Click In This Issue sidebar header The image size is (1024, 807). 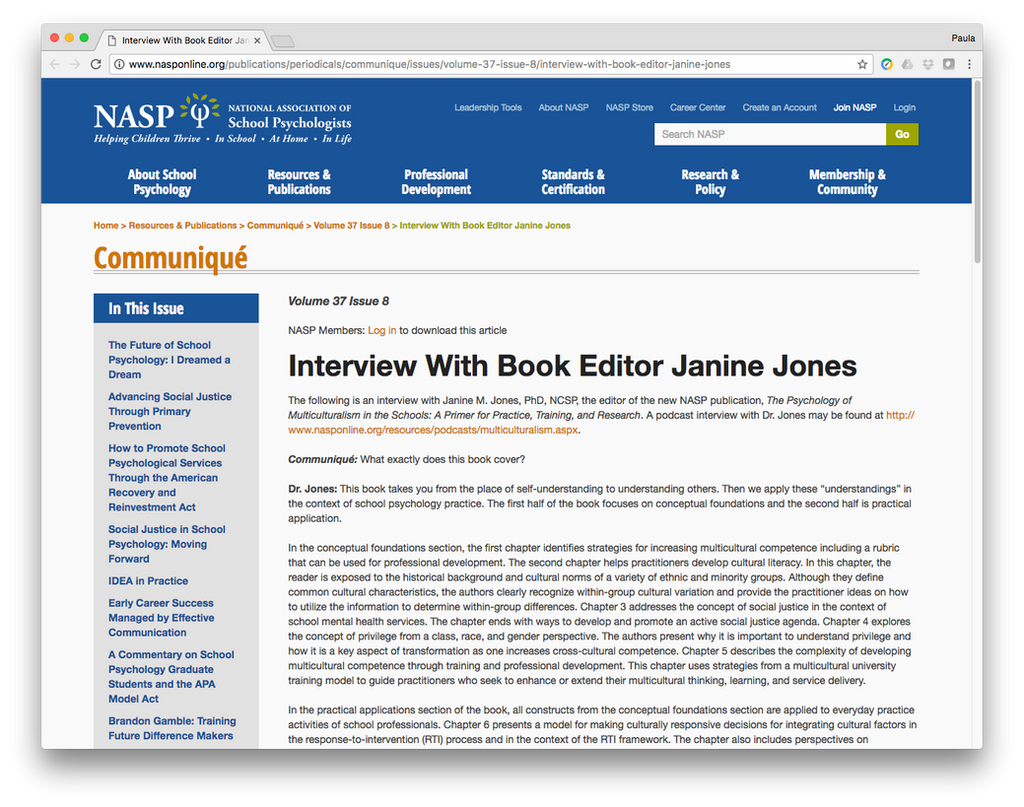click(x=176, y=308)
